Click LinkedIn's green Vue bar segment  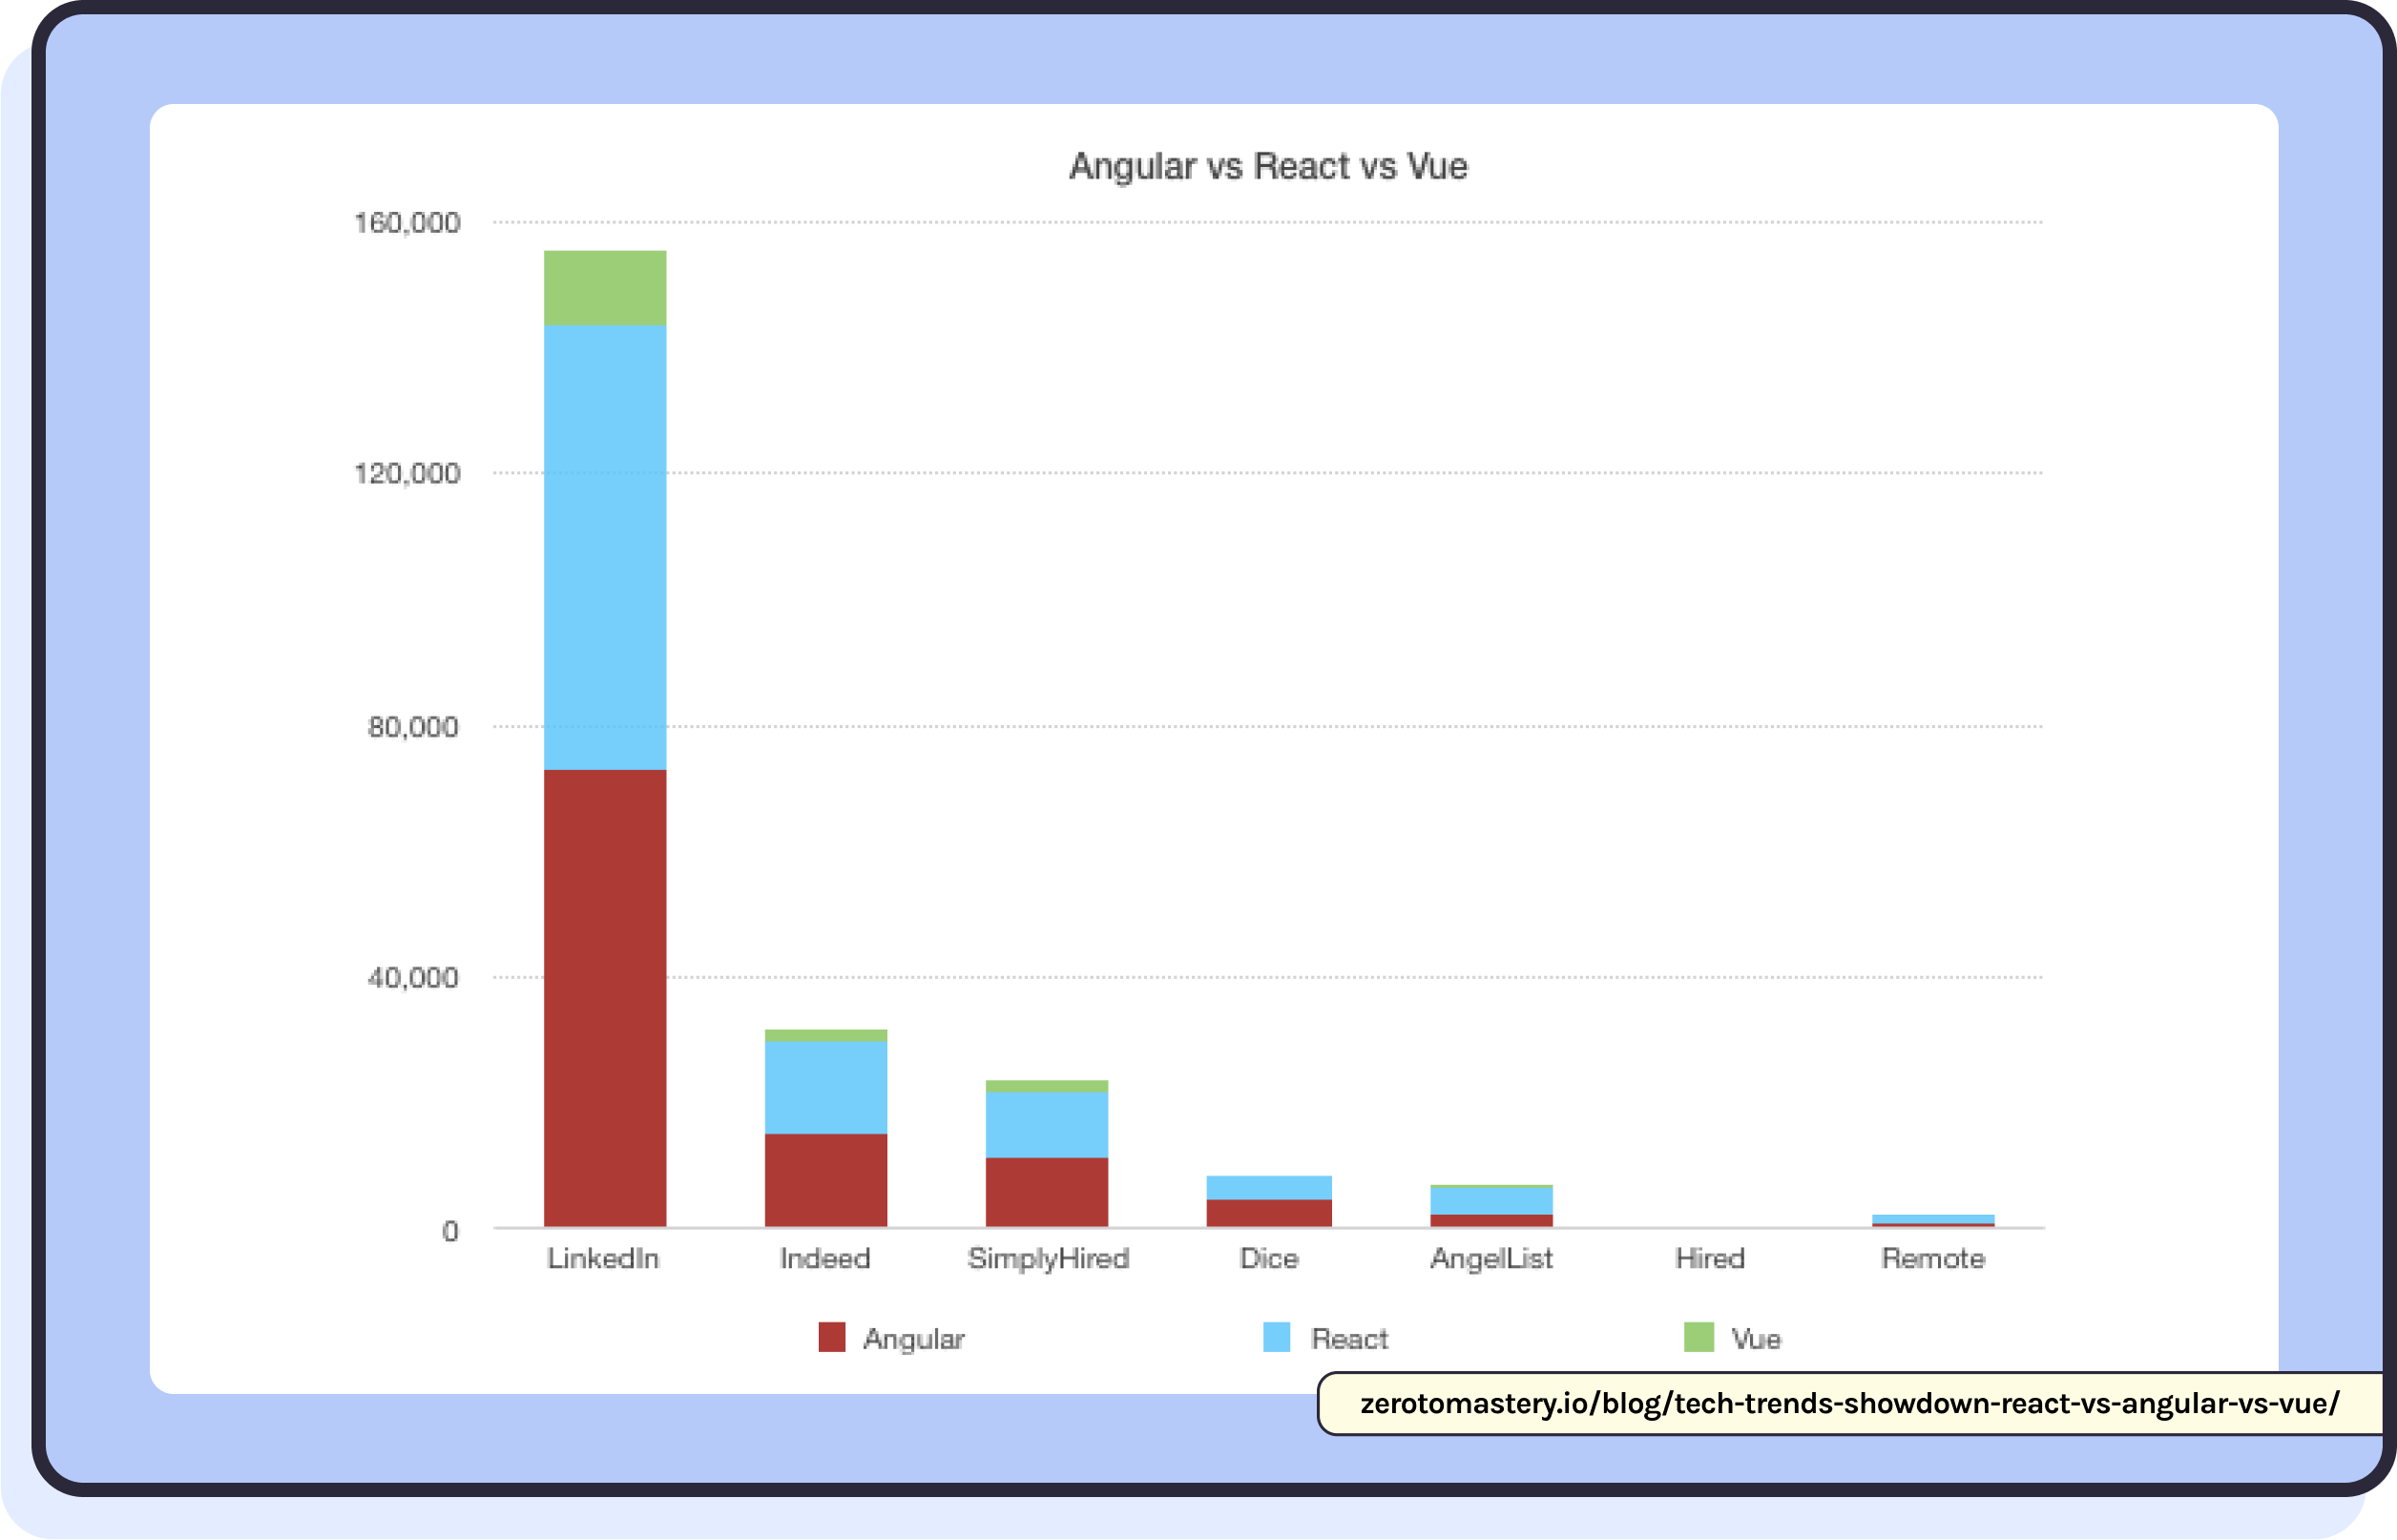click(x=605, y=288)
